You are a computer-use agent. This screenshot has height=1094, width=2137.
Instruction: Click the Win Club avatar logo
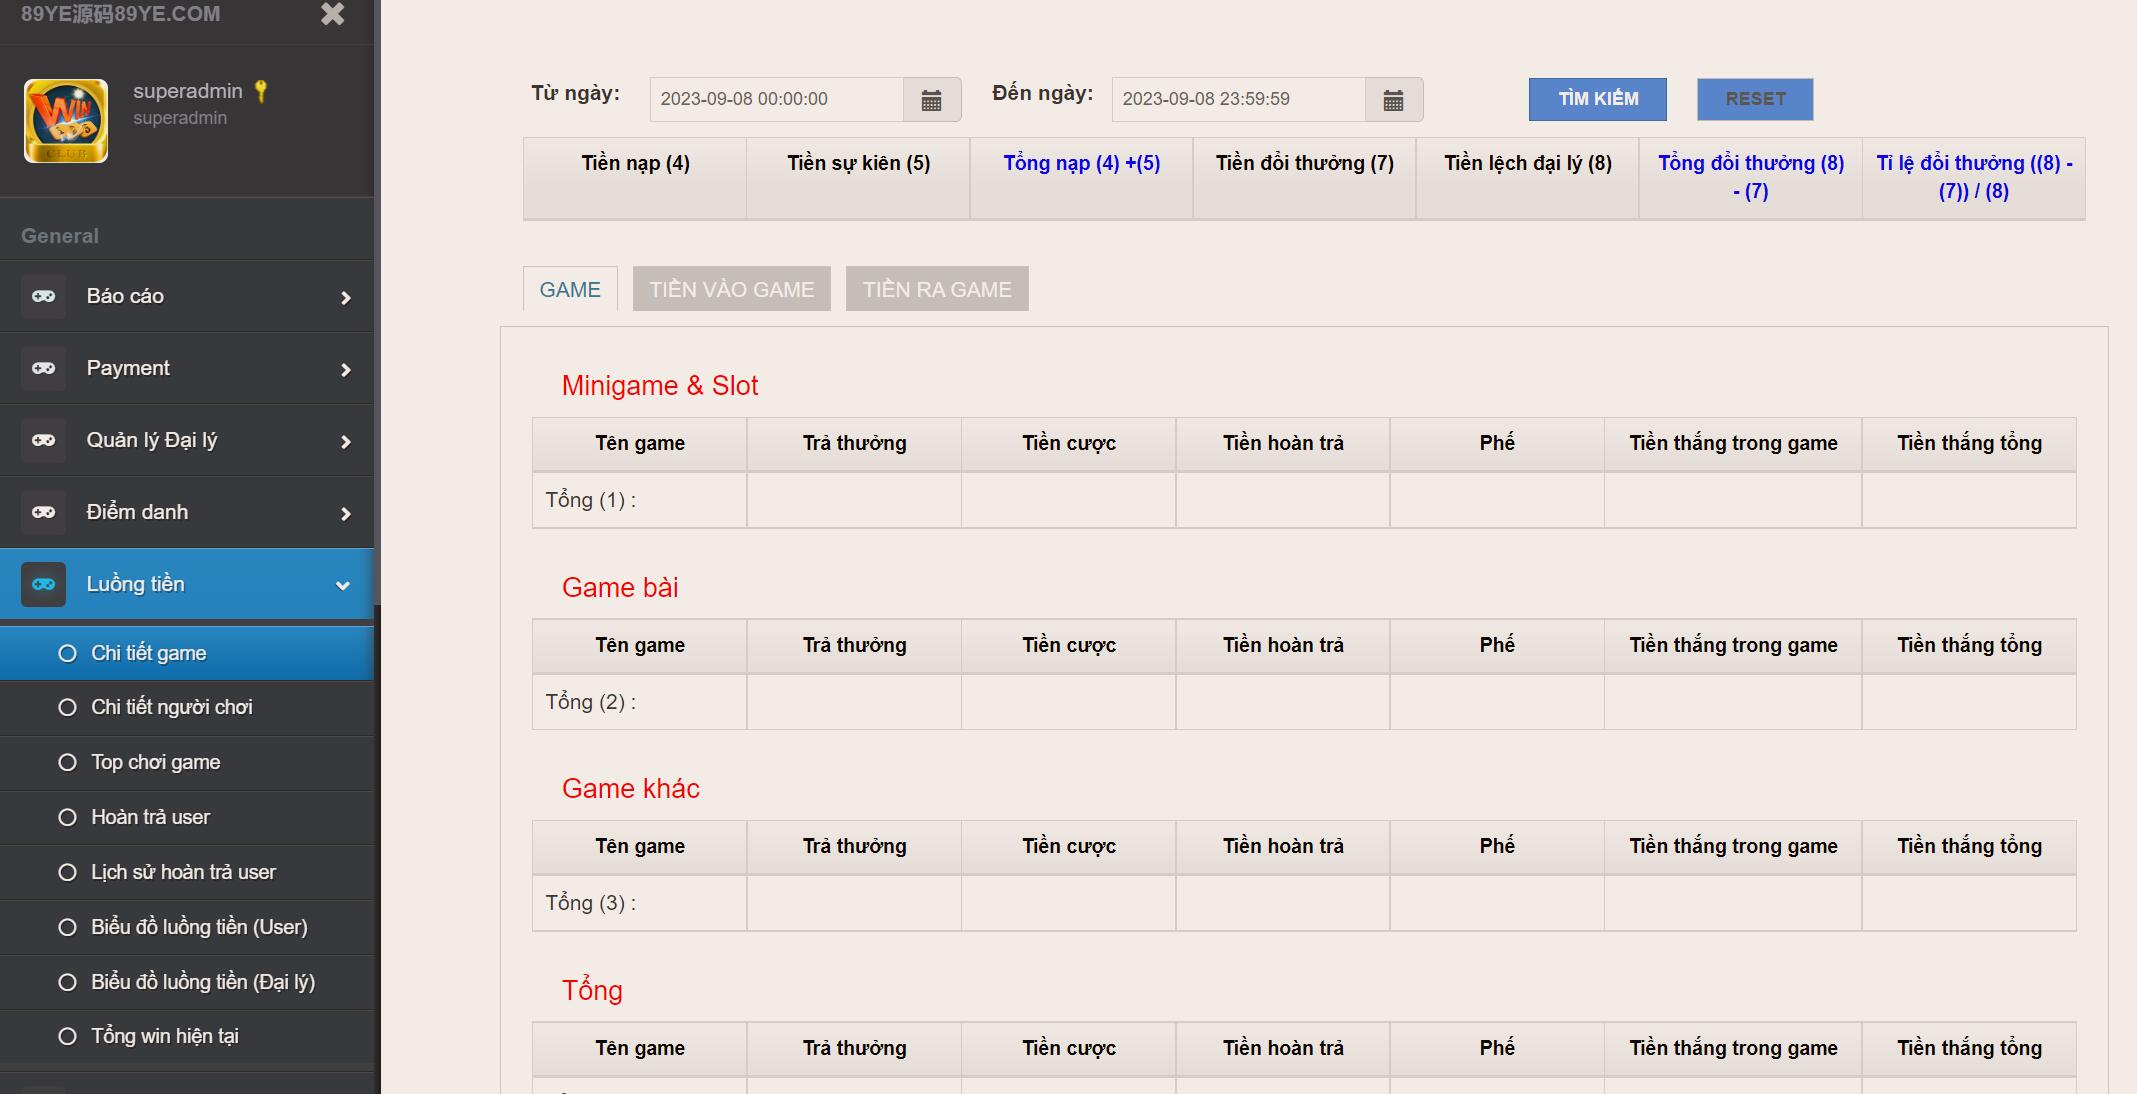pos(66,121)
